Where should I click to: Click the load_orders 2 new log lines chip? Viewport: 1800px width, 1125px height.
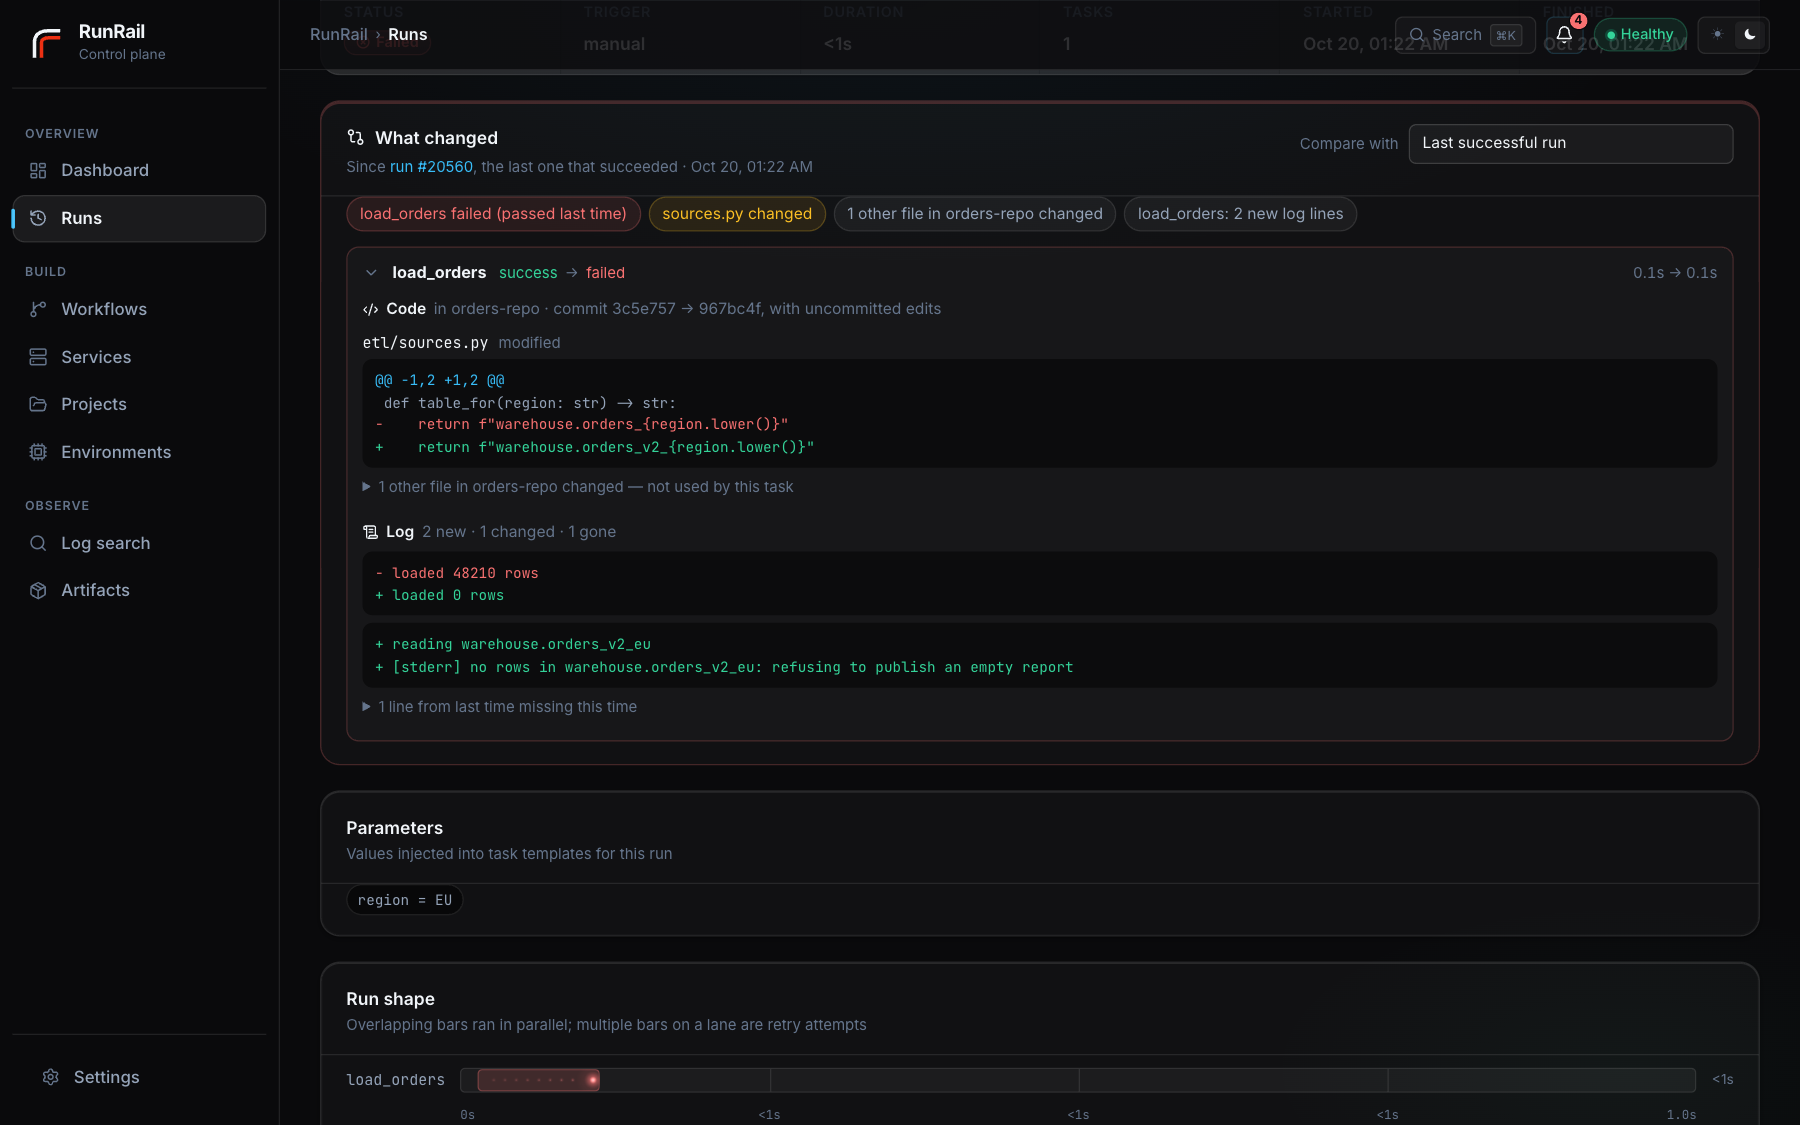(x=1240, y=214)
